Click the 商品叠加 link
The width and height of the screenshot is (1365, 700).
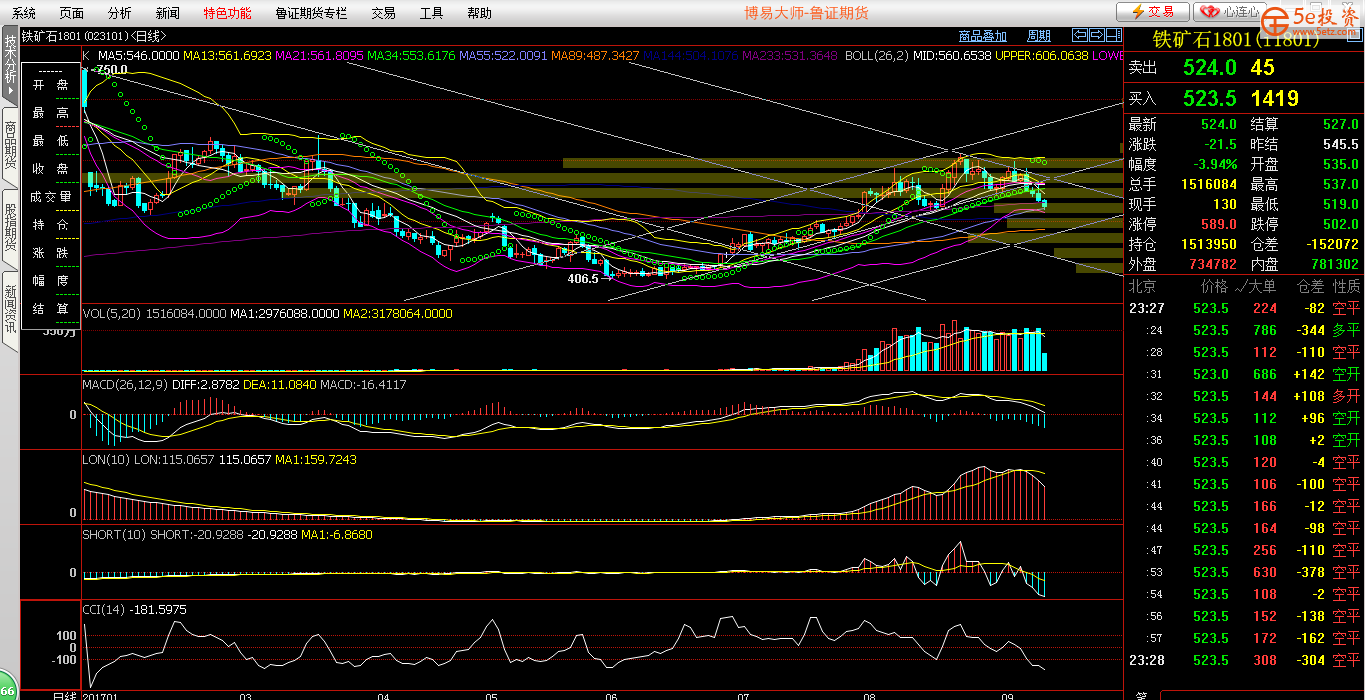(983, 37)
